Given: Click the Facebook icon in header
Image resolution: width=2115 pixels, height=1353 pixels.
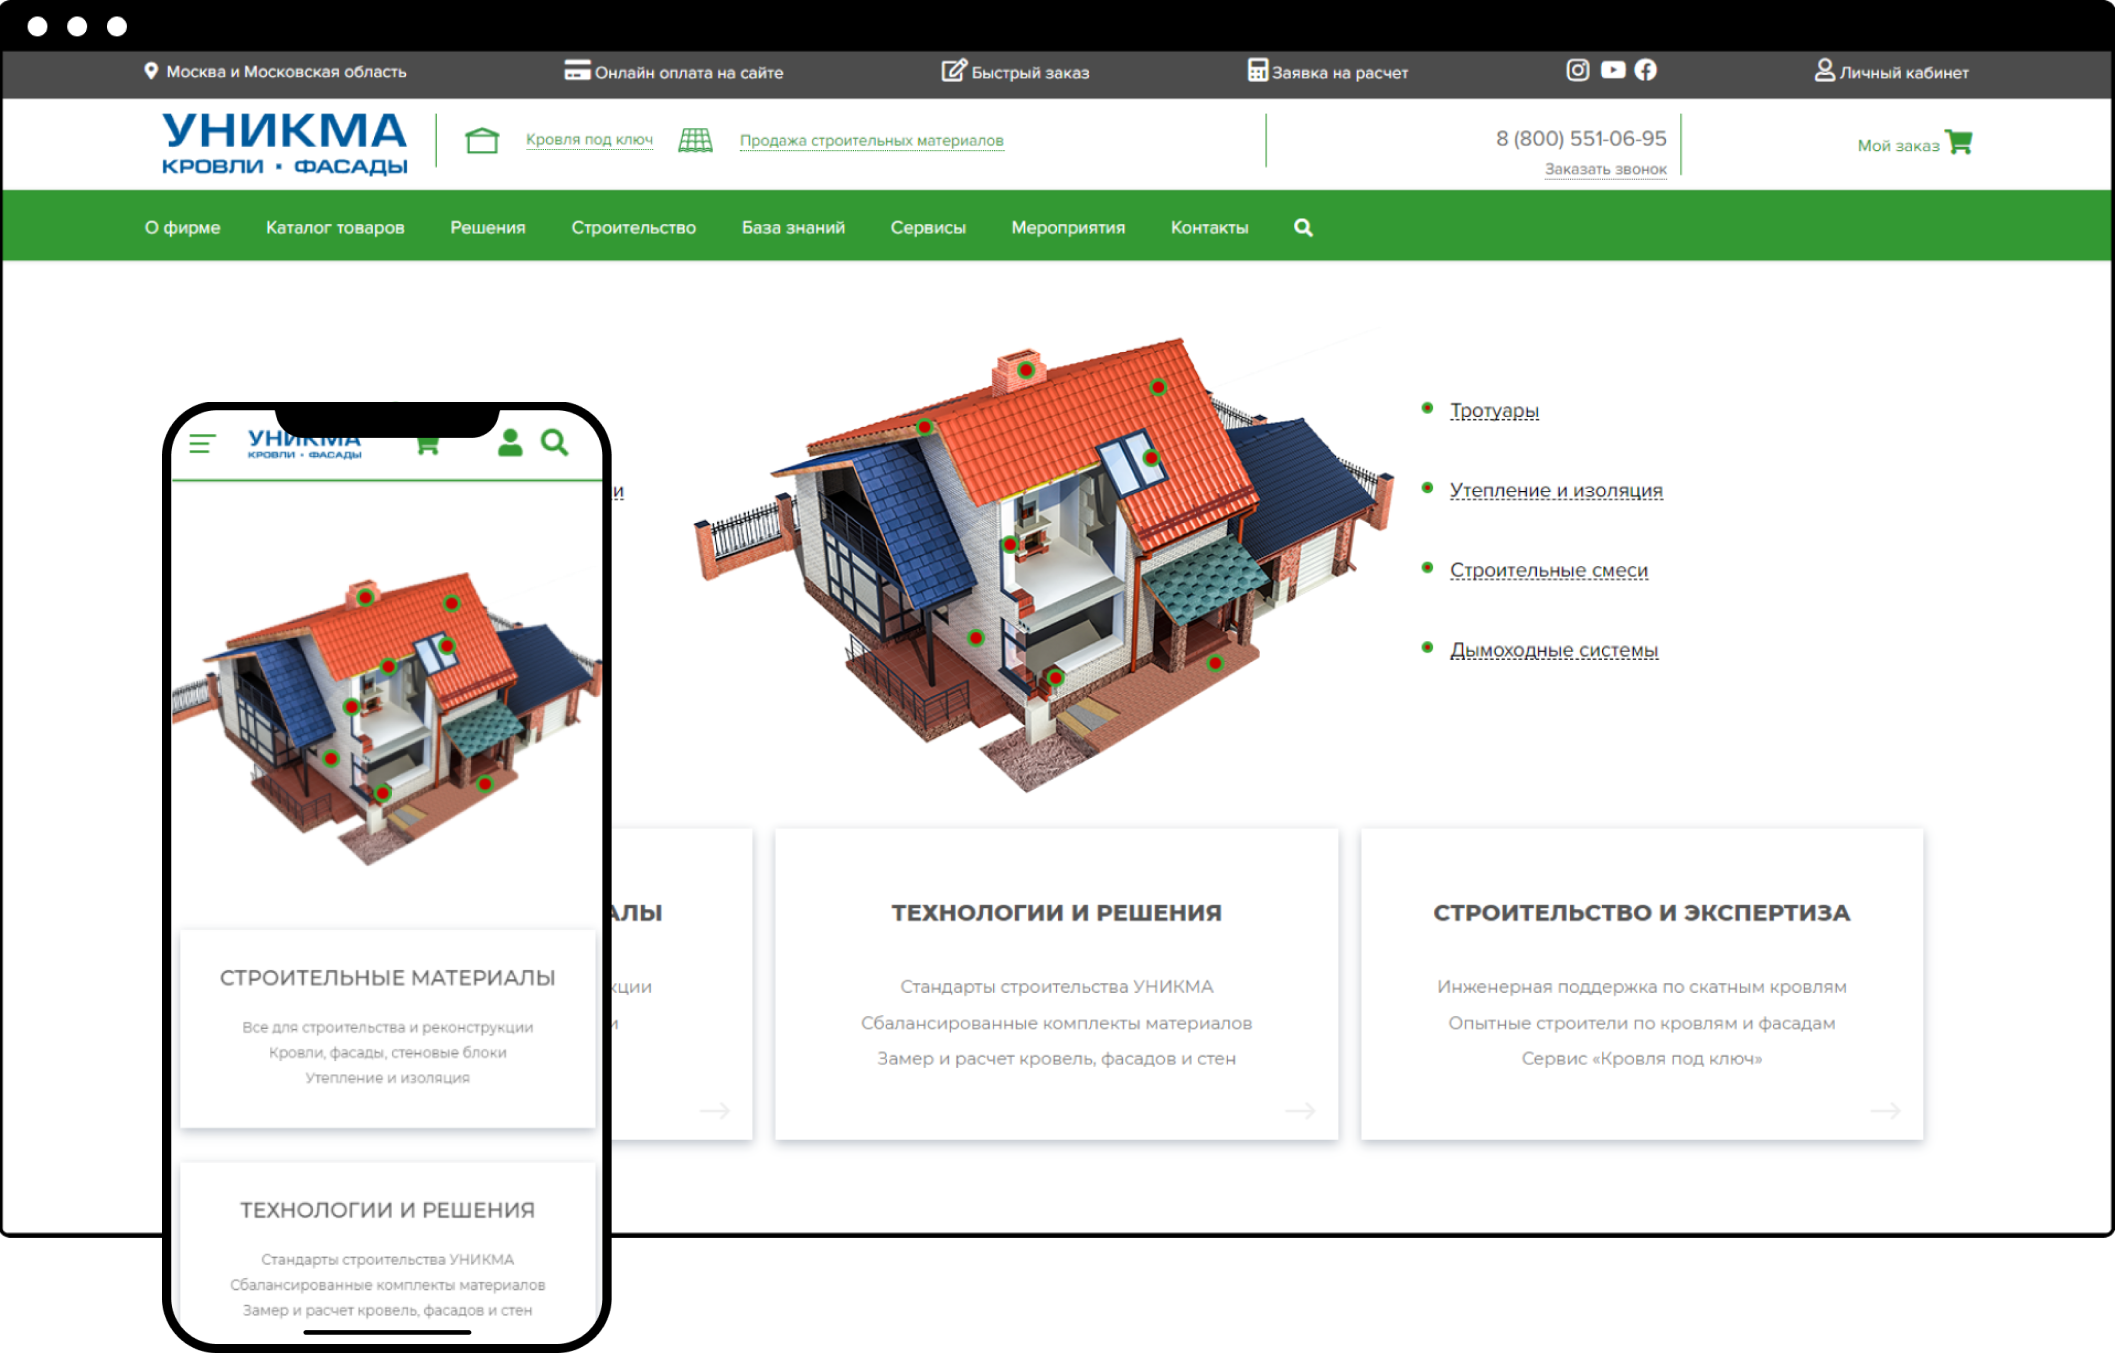Looking at the screenshot, I should [x=1645, y=70].
